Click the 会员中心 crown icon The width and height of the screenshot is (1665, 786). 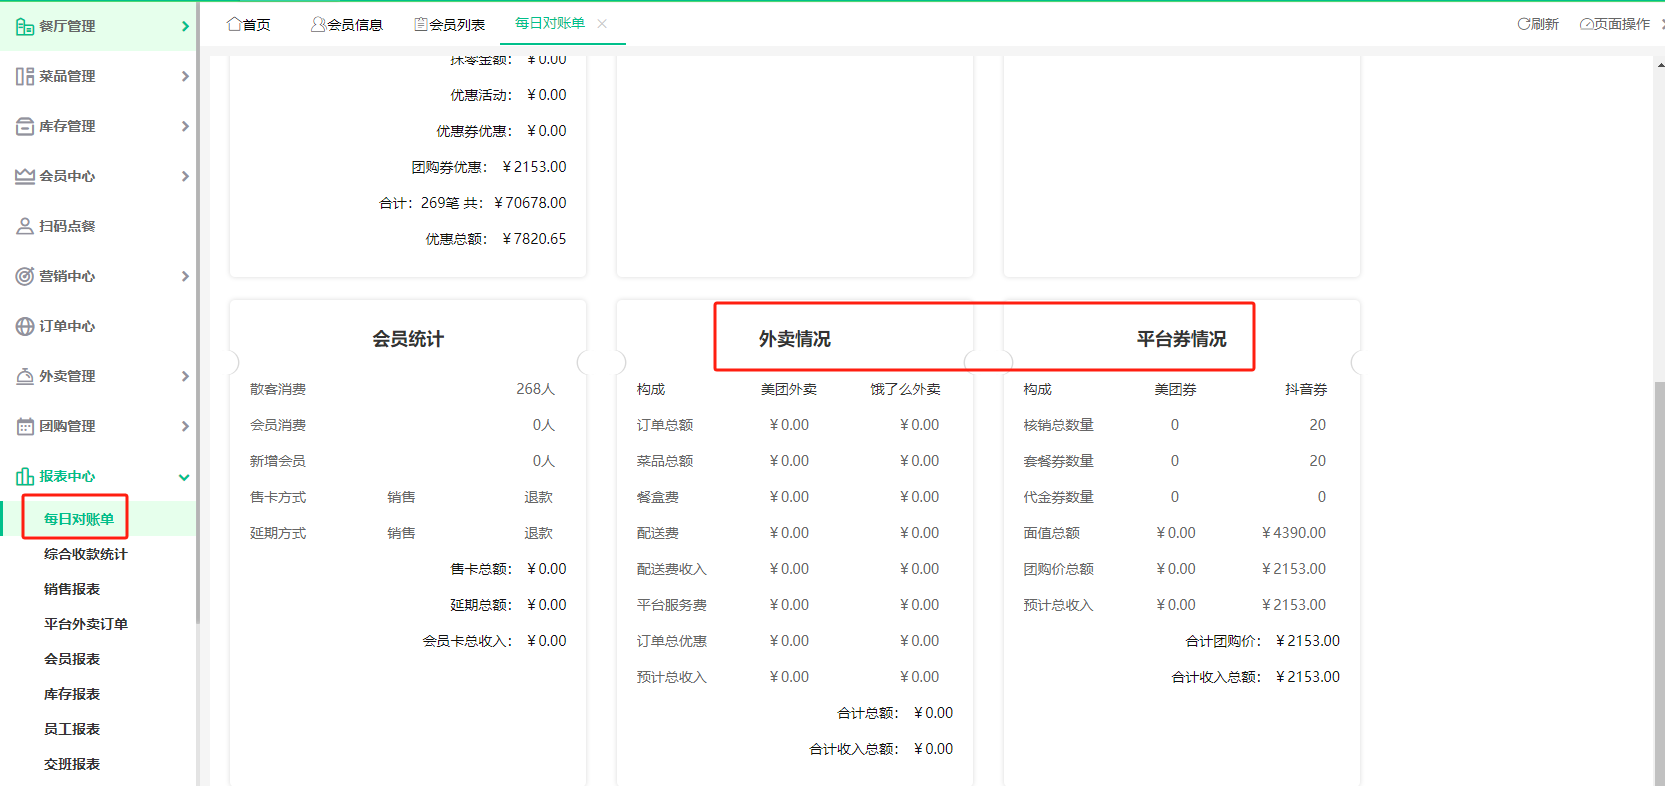click(x=24, y=176)
